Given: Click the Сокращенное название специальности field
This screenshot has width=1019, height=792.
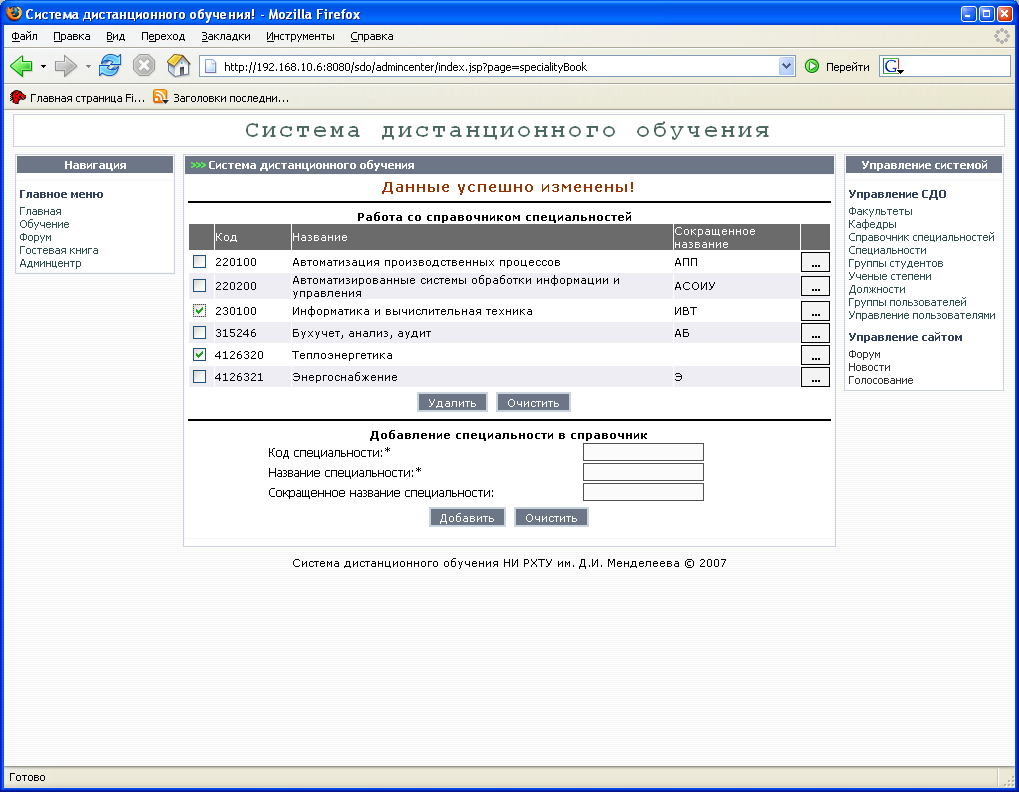Looking at the screenshot, I should pyautogui.click(x=643, y=492).
